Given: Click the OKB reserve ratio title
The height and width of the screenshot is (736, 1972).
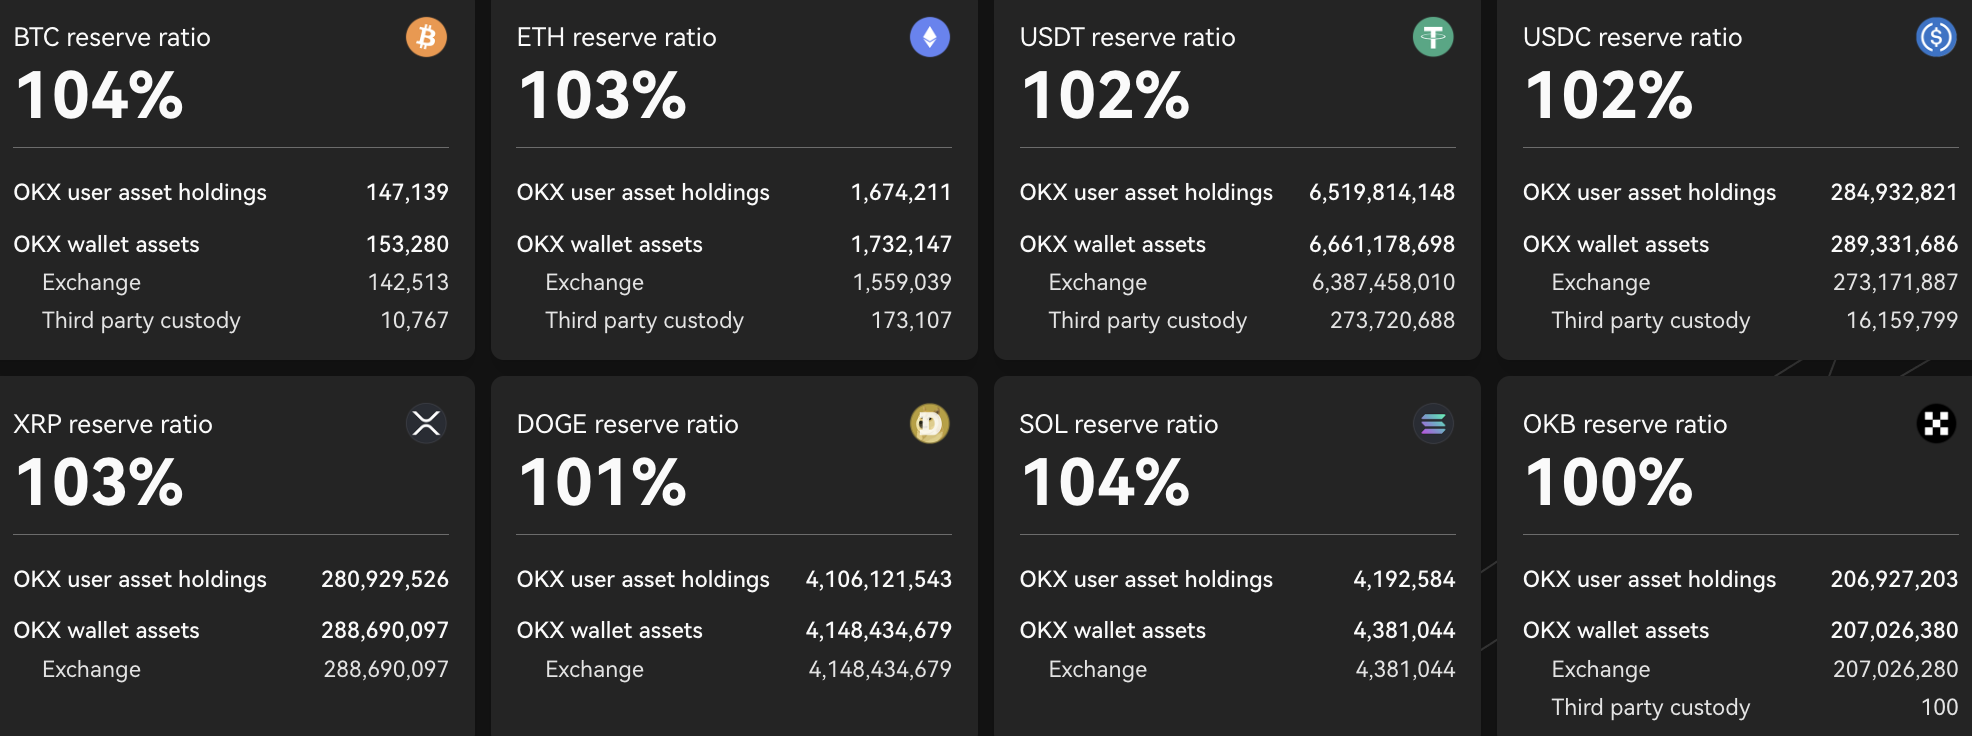Looking at the screenshot, I should [x=1624, y=424].
